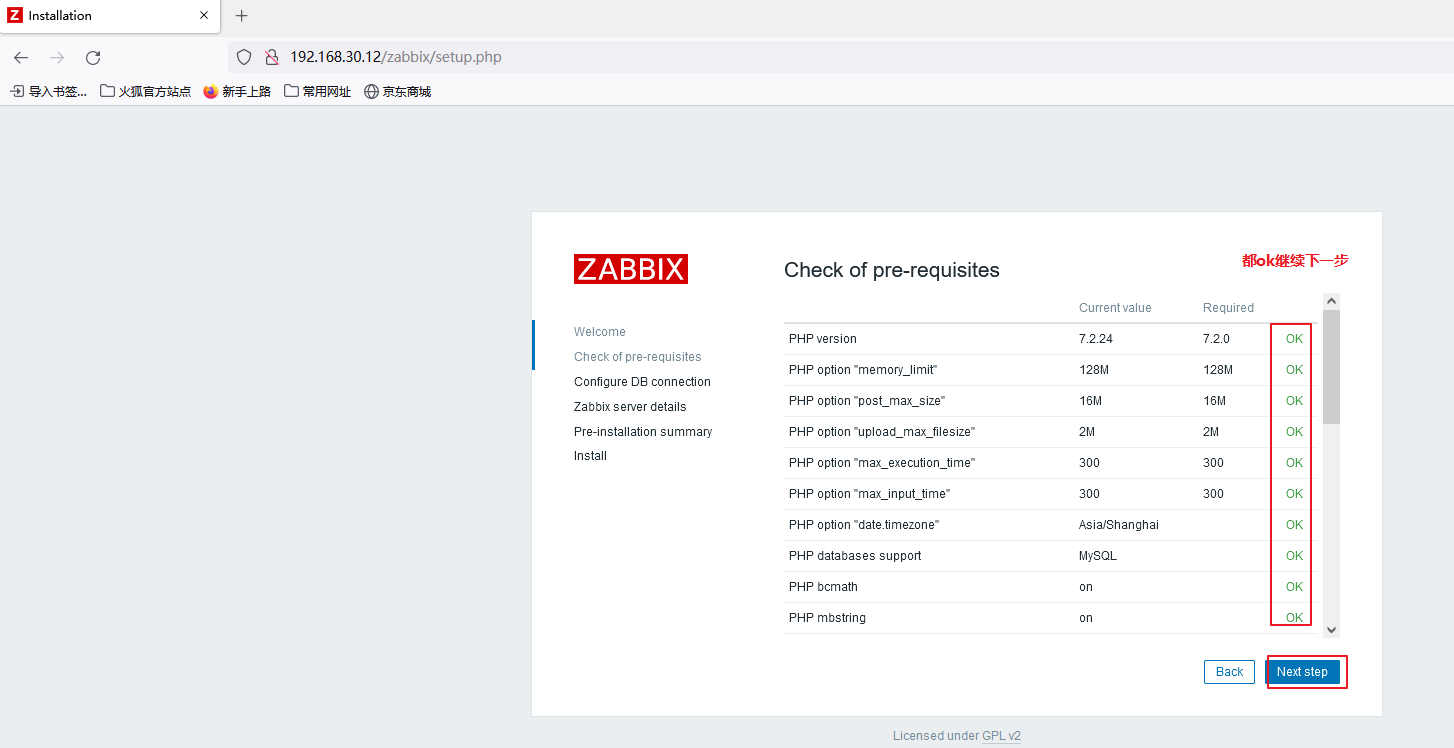Click the scroll up arrow of the requirements list

[1331, 300]
